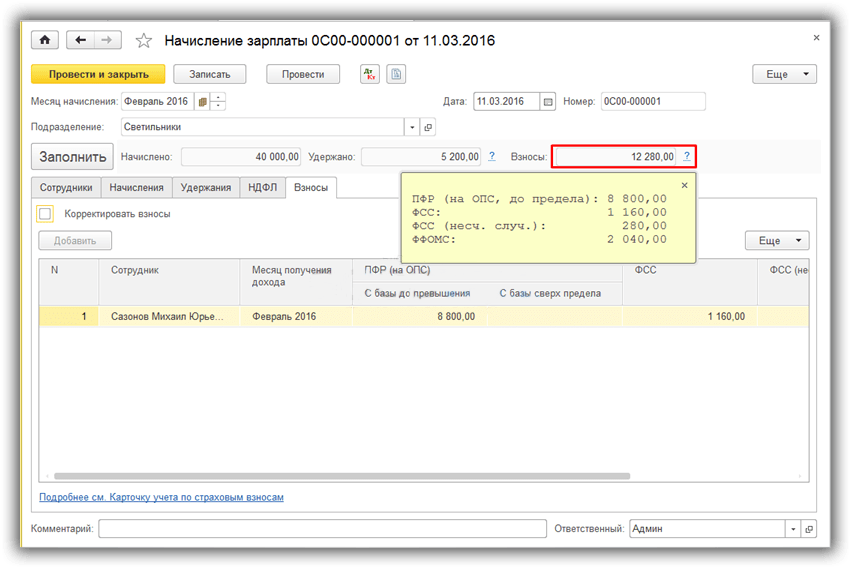Close the yellow contributions tooltip
Screen dimensions: 851x568
(684, 185)
